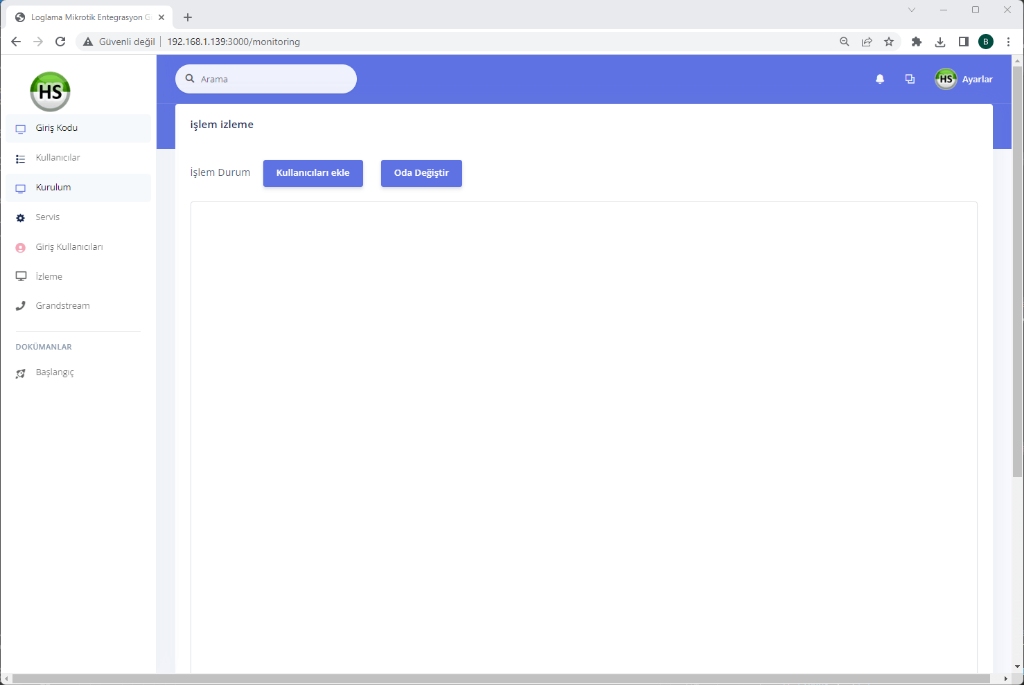Open the browser extensions puzzle icon
This screenshot has width=1024, height=686.
coord(916,42)
